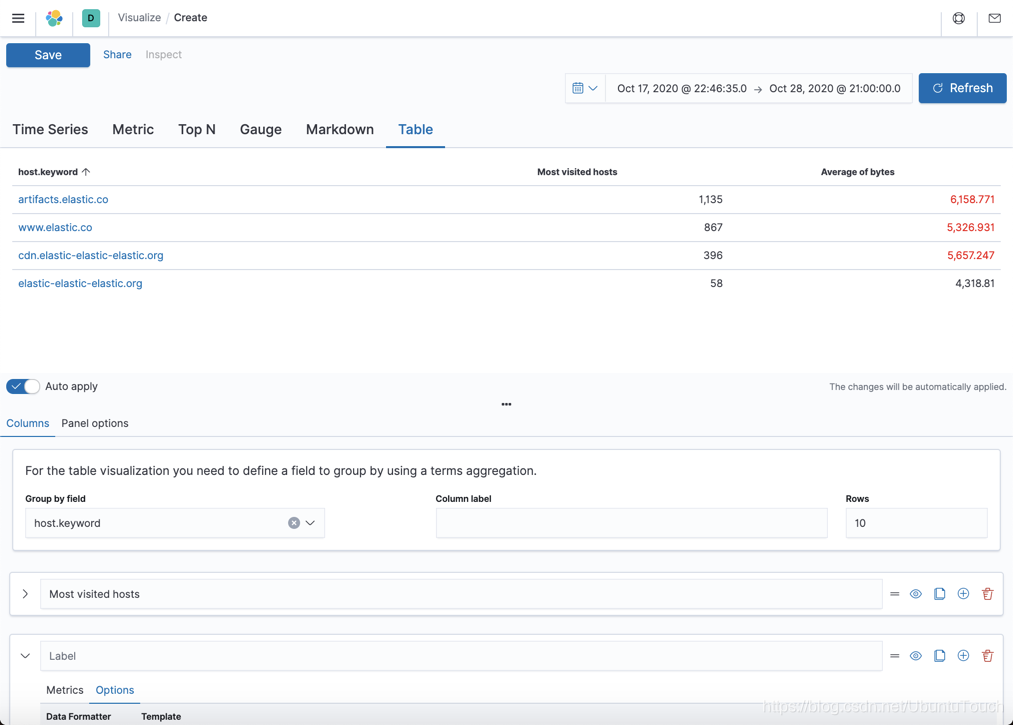Viewport: 1013px width, 725px height.
Task: Click the empty Label input field
Action: (461, 656)
